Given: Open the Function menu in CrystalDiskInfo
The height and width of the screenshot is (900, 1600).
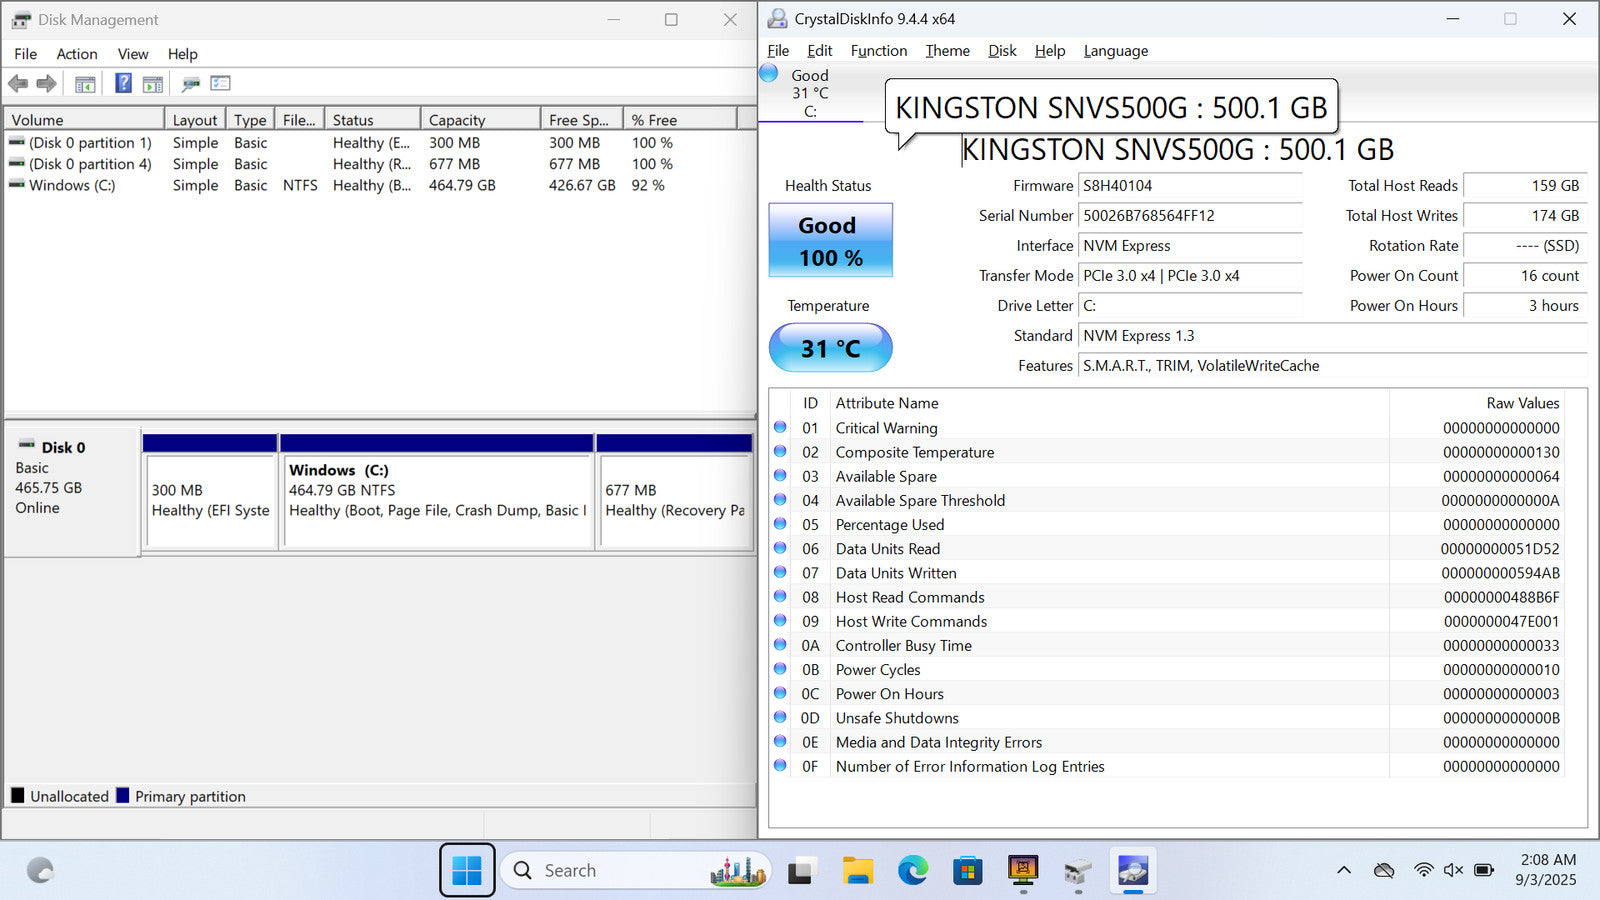Looking at the screenshot, I should (879, 51).
